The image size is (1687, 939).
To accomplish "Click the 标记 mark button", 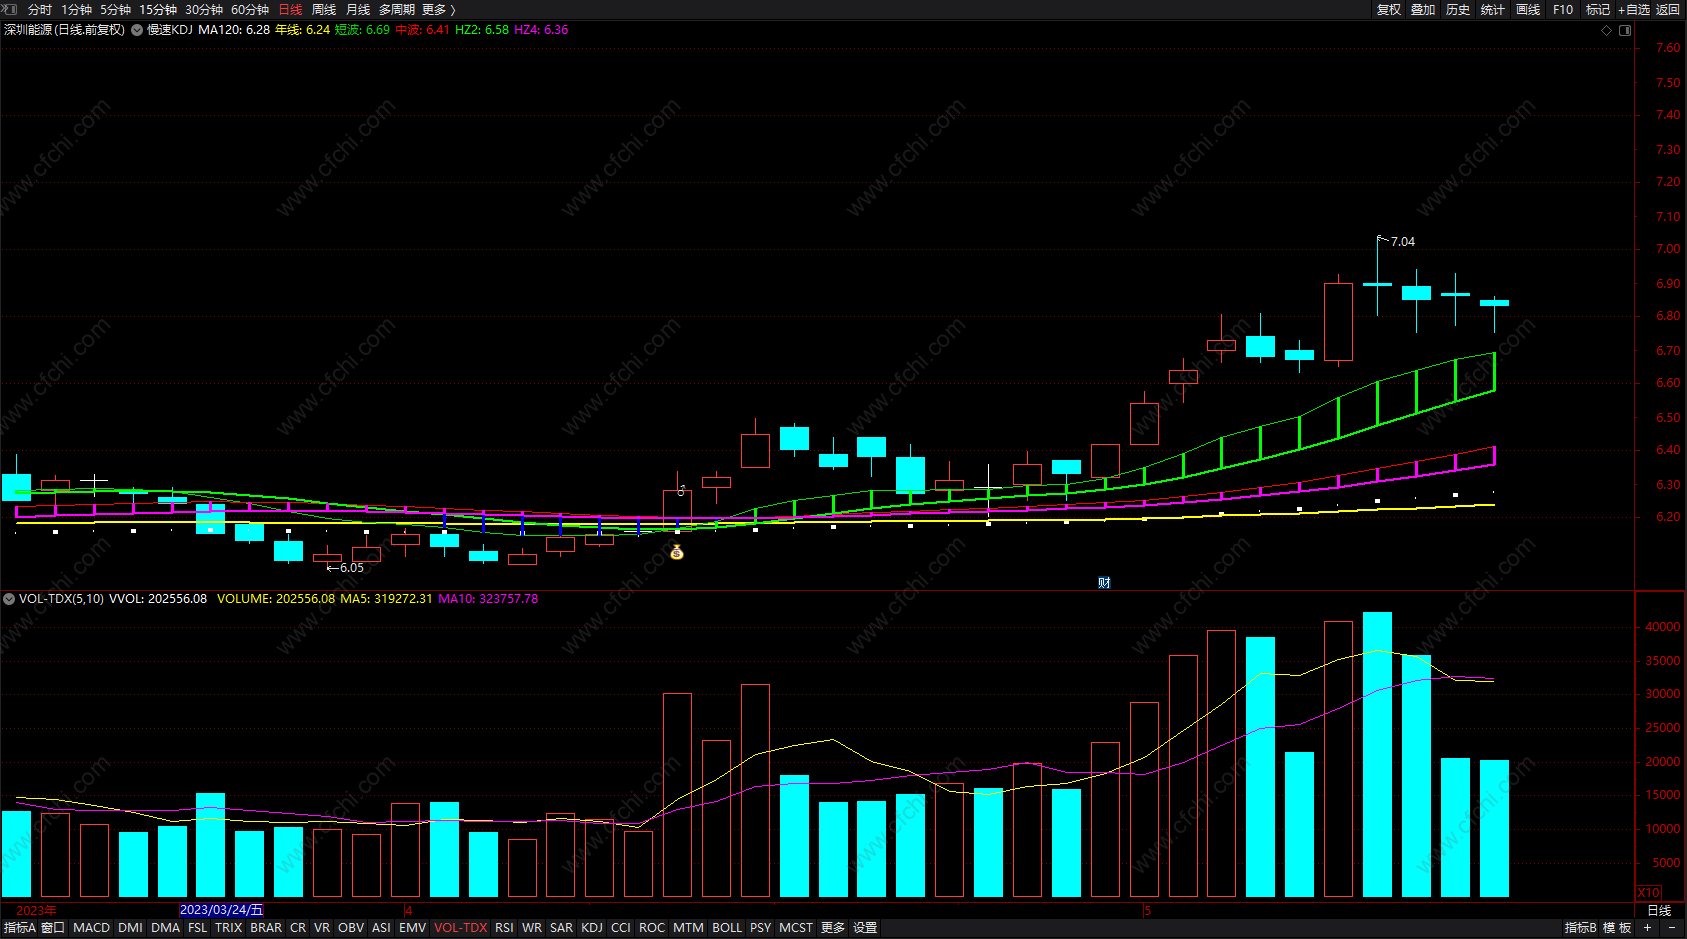I will 1598,9.
